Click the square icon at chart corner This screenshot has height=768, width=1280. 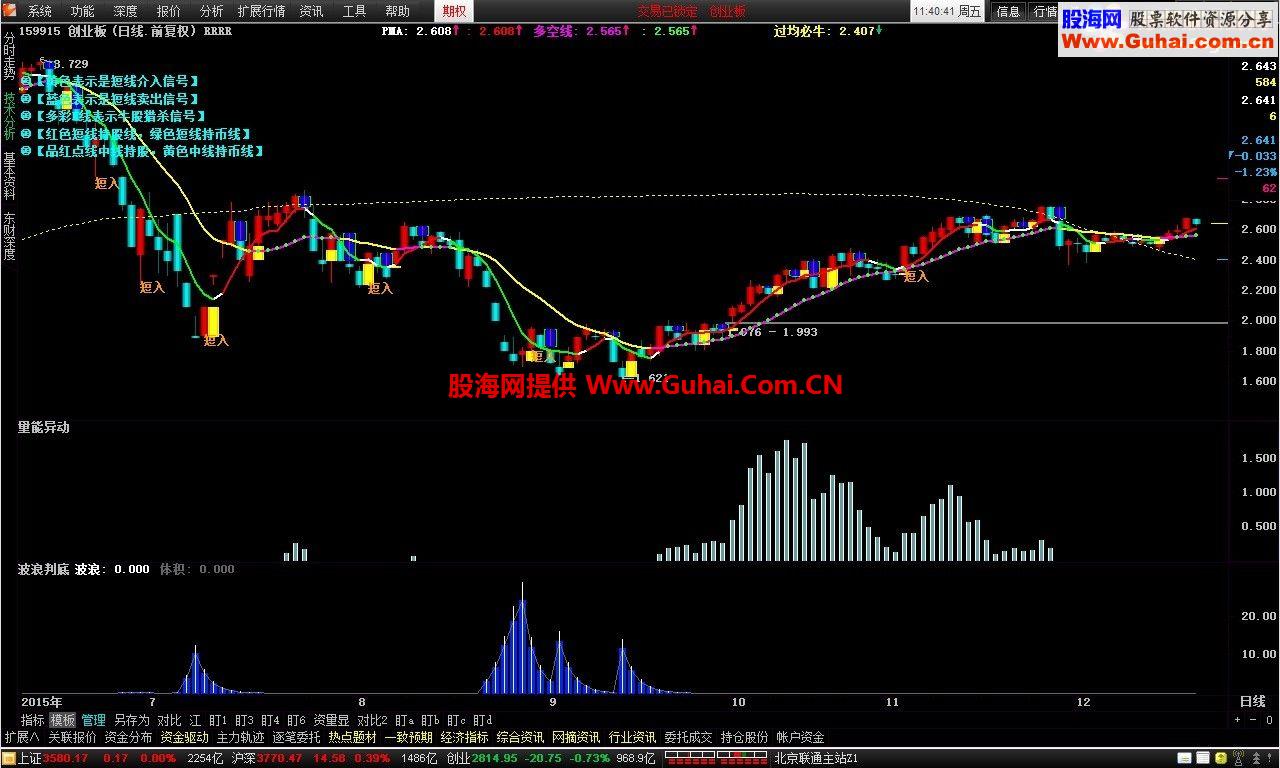[x=1271, y=720]
